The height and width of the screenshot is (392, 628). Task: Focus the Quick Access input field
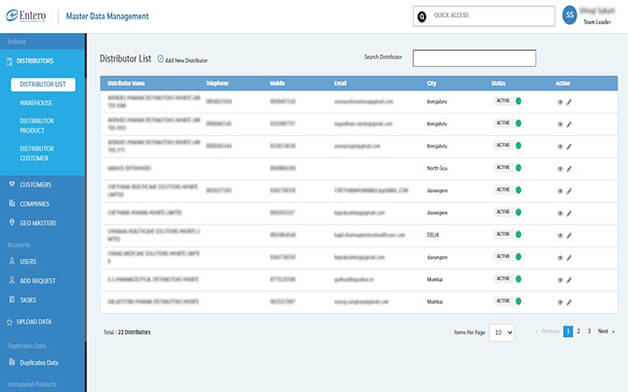[484, 16]
